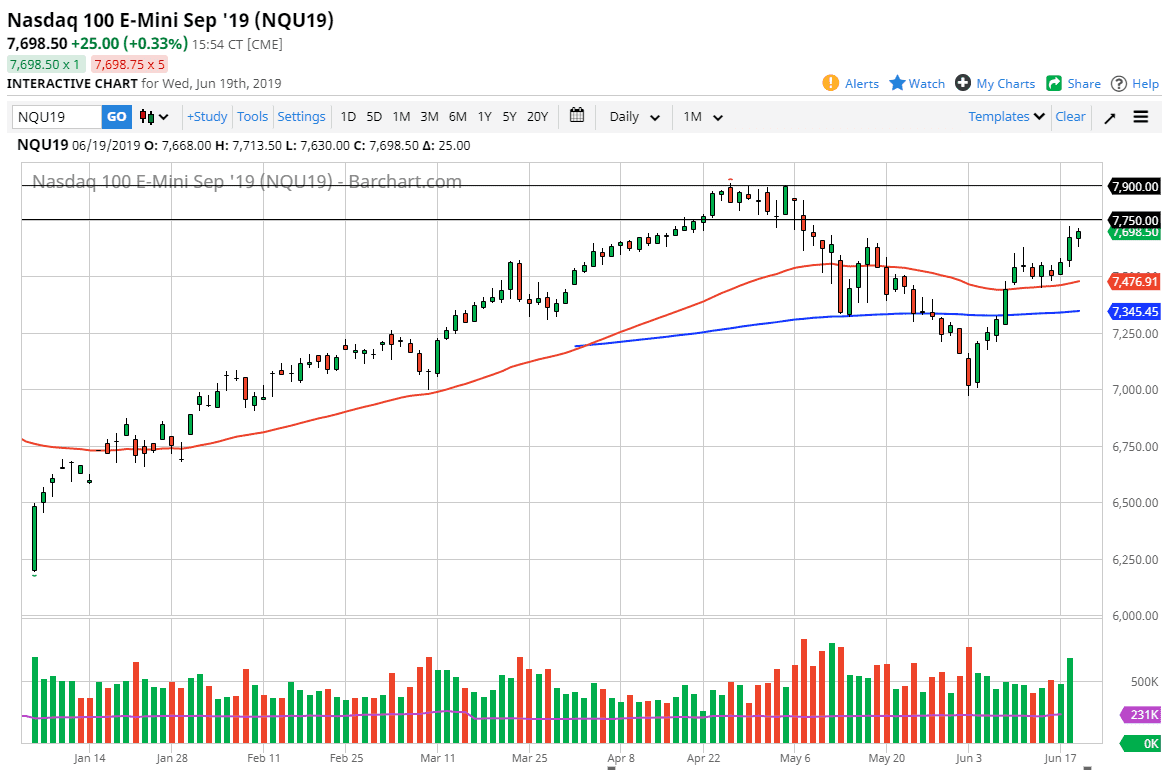This screenshot has width=1162, height=770.
Task: Click the Watch star icon
Action: (x=916, y=83)
